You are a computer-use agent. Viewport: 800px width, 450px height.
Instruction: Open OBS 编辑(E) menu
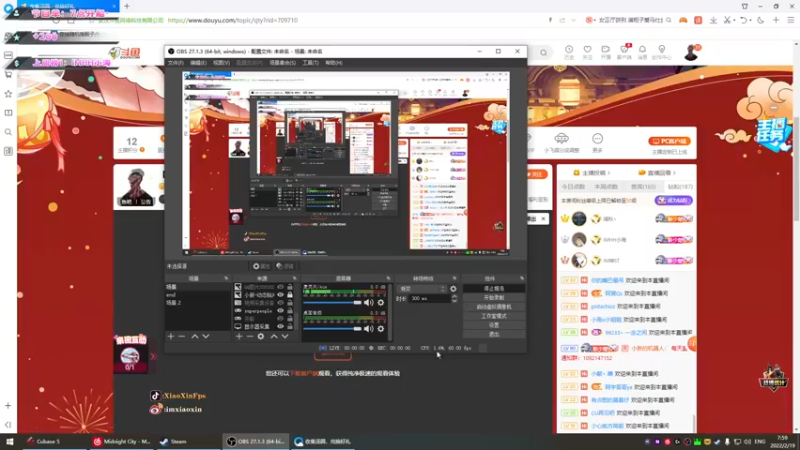pyautogui.click(x=198, y=63)
